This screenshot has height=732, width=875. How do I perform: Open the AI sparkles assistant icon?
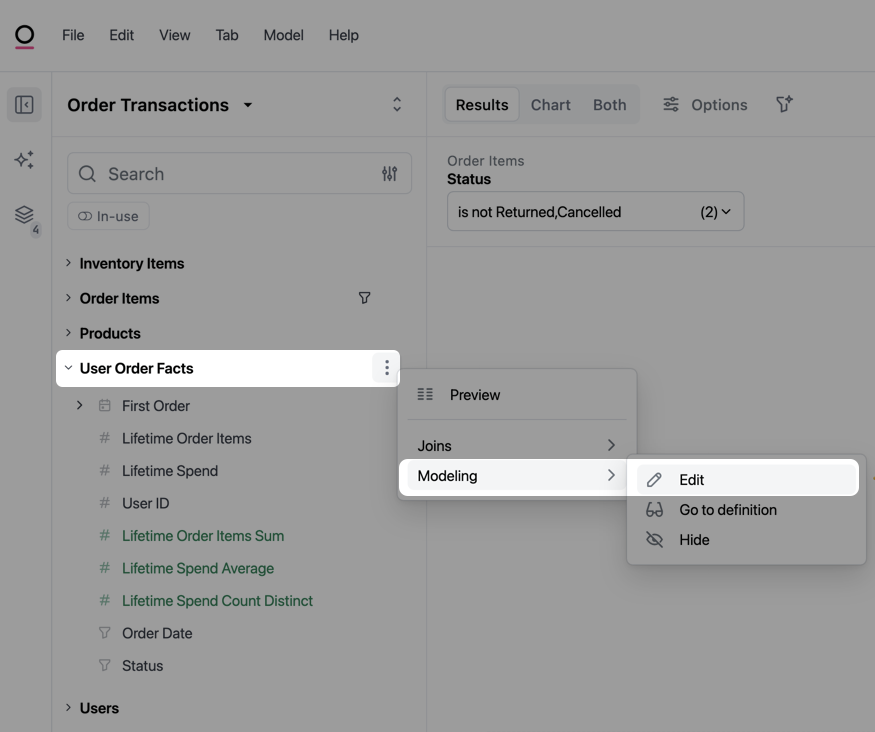(x=25, y=160)
